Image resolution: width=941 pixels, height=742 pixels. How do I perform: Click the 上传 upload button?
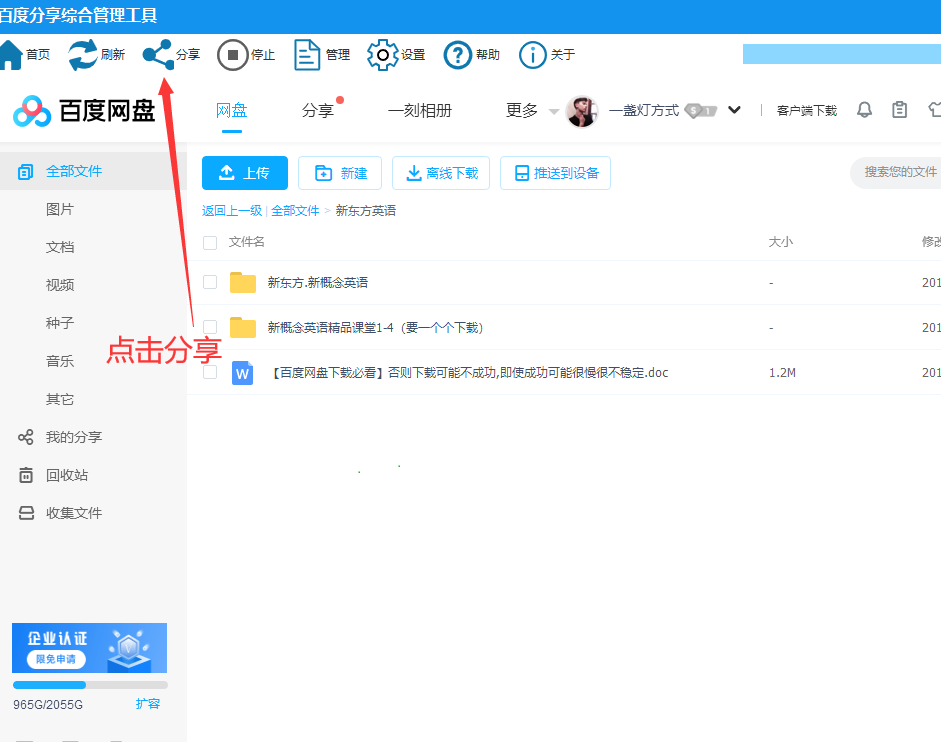coord(245,173)
